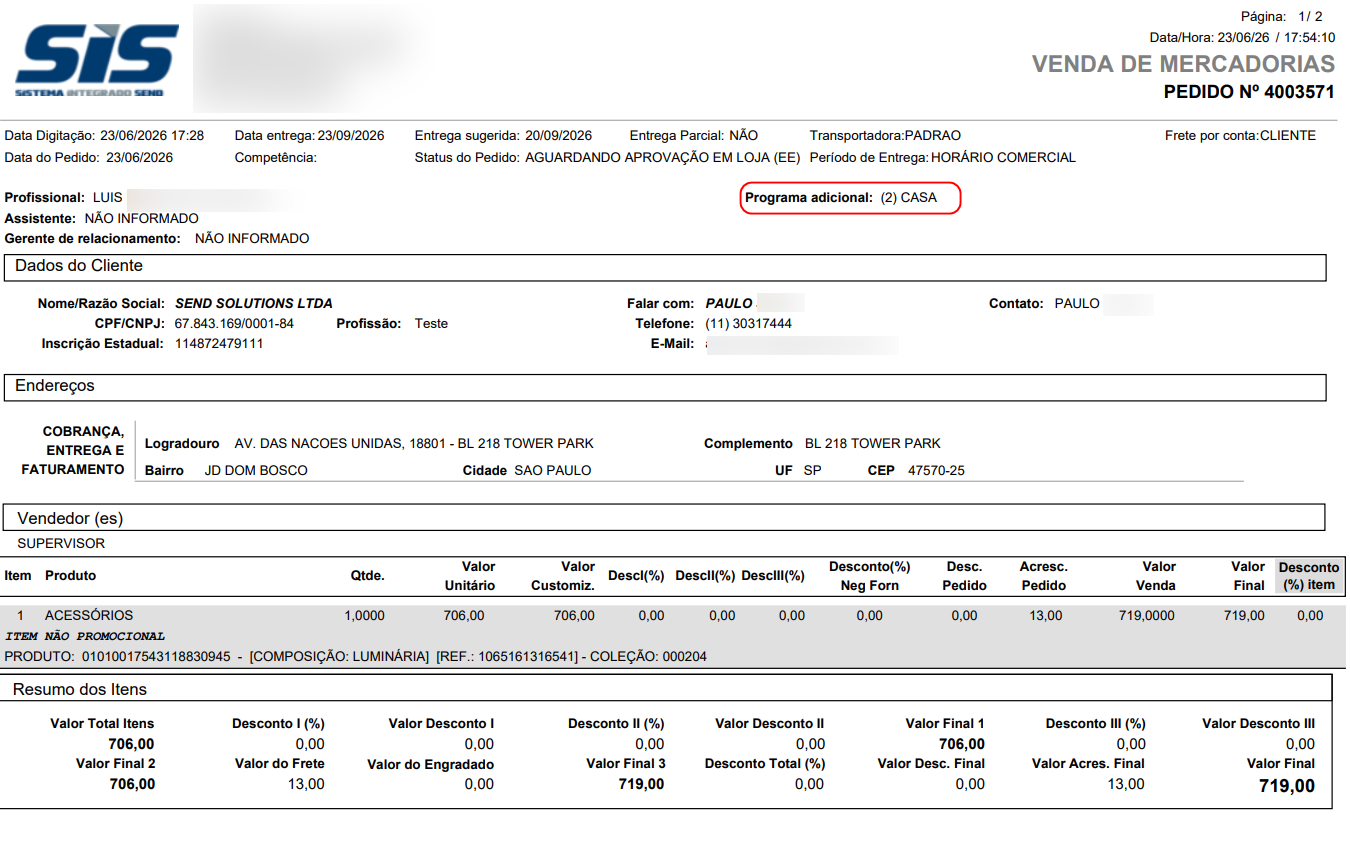Click the shaded Desconto (%) item header

point(1309,576)
